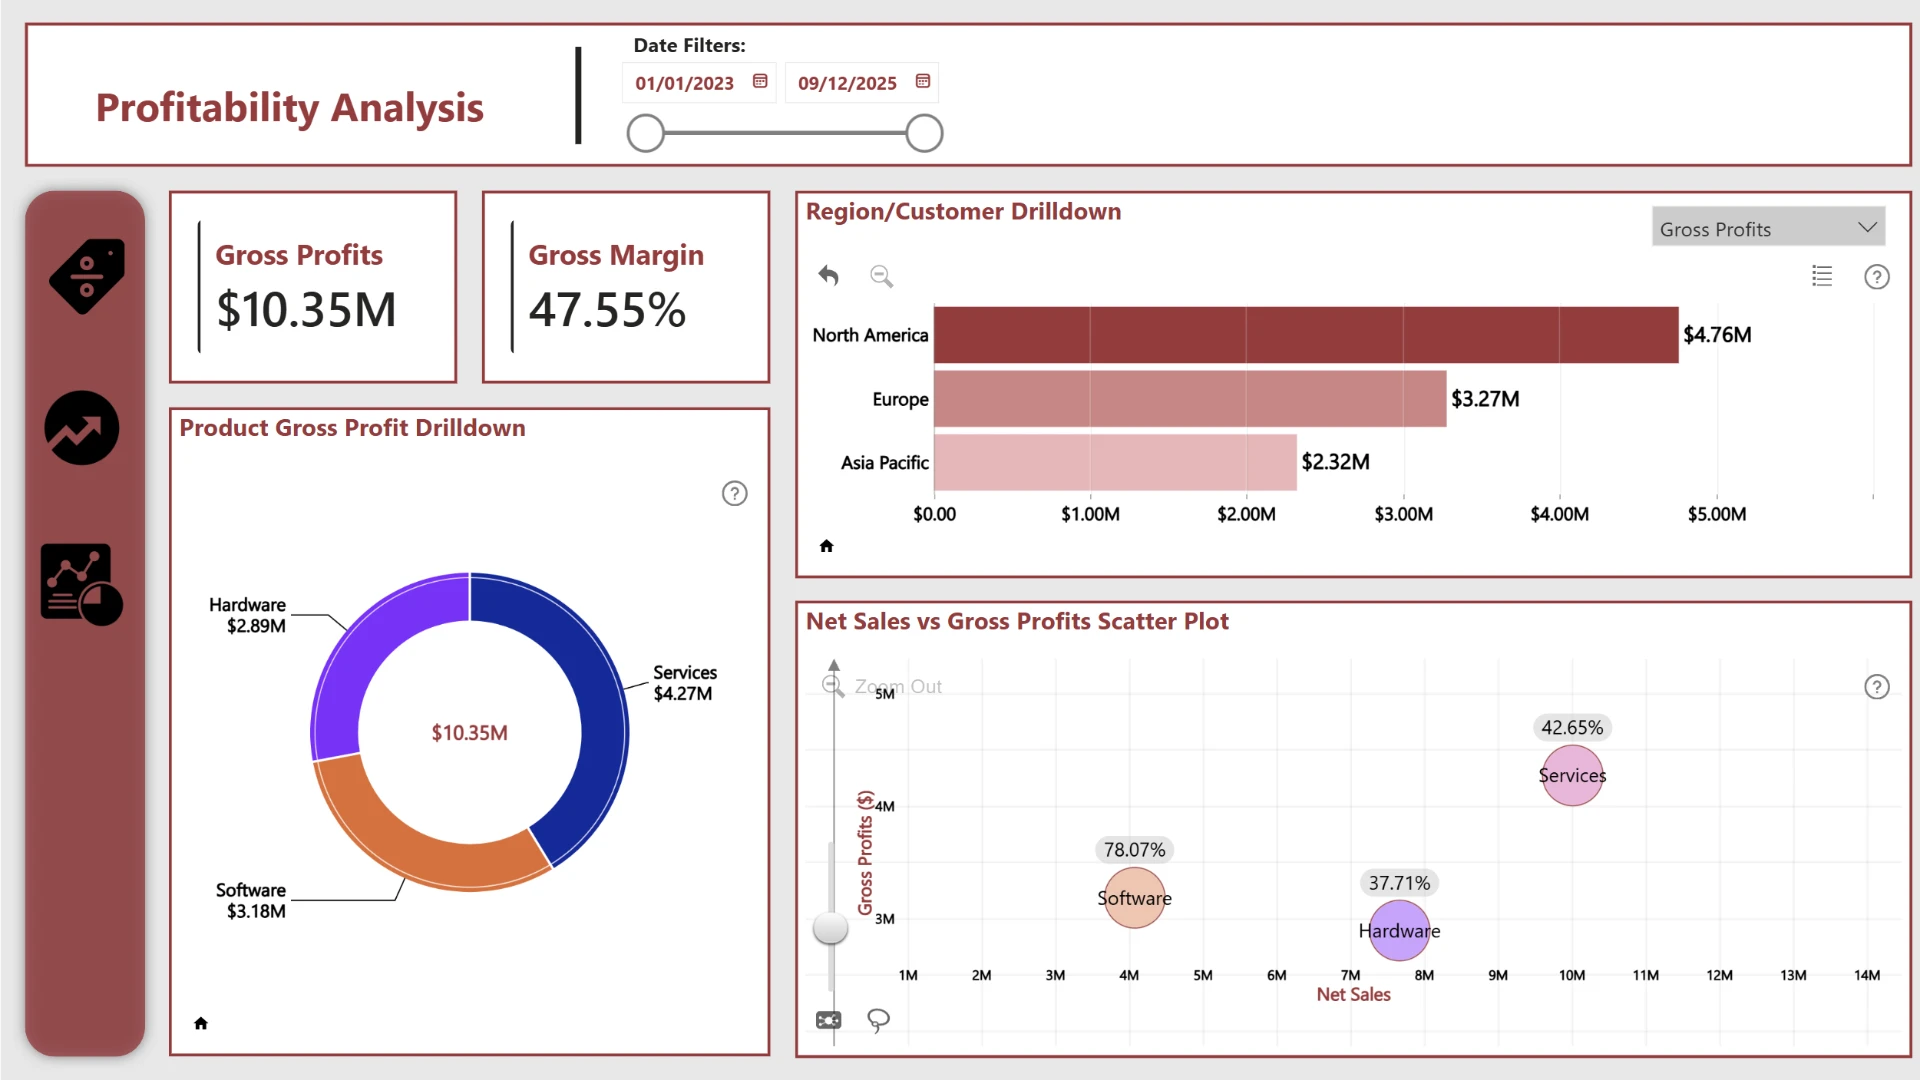Screen dimensions: 1920x1080
Task: Open the trending arrow page icon
Action: 82,428
